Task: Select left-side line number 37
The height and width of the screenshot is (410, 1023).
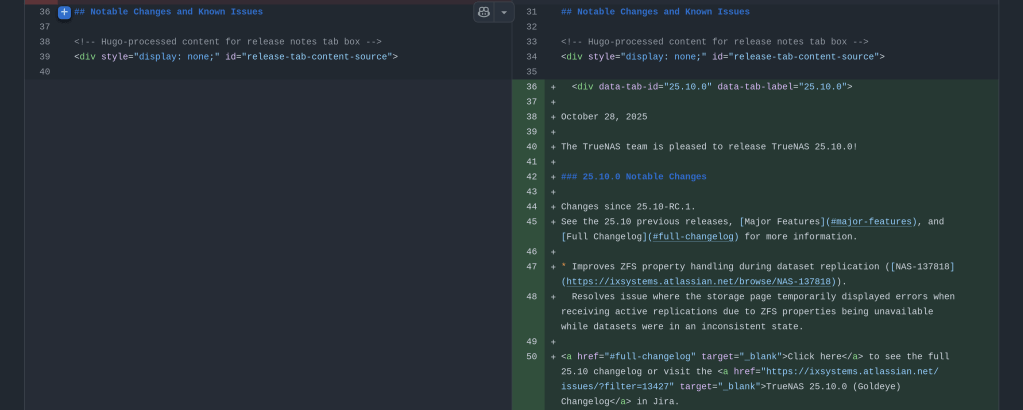Action: 44,27
